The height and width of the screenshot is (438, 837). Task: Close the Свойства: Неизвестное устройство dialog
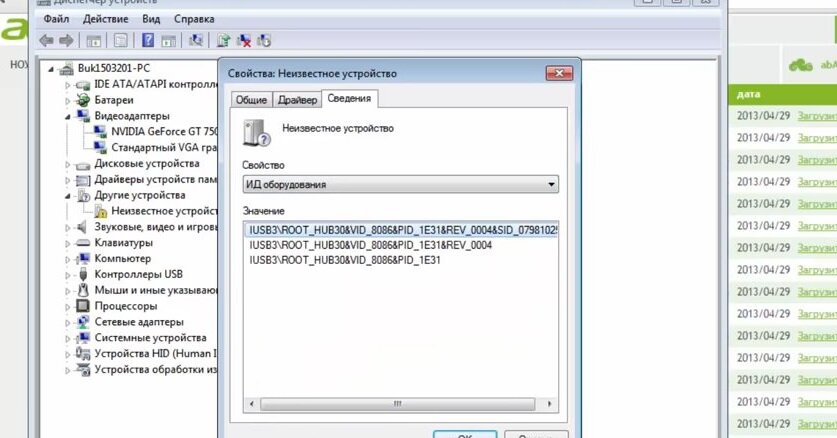click(x=559, y=73)
